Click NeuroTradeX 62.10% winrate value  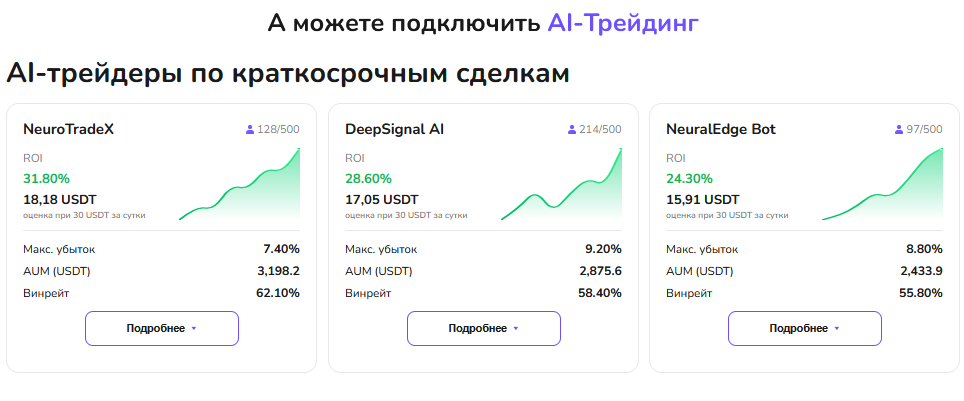pyautogui.click(x=278, y=293)
